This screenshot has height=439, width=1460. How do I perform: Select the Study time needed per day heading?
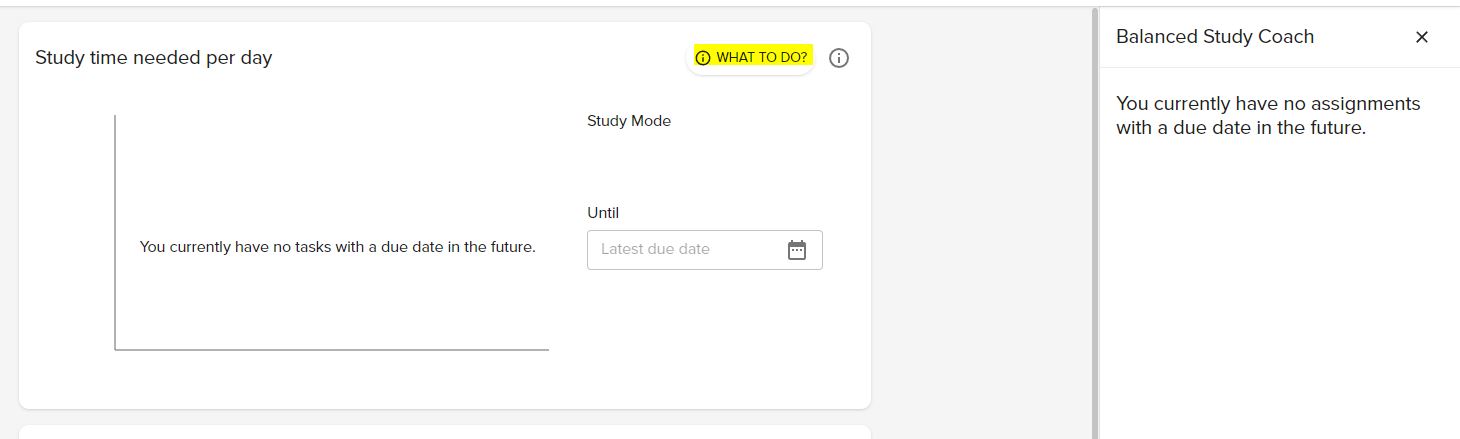[153, 58]
